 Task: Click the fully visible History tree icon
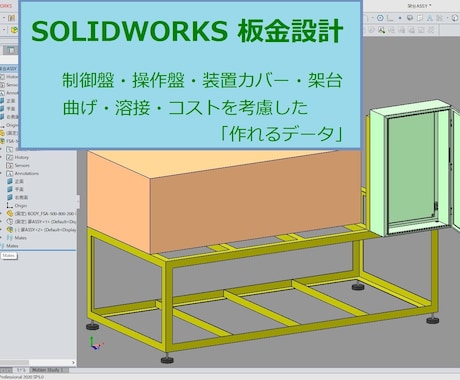pyautogui.click(x=10, y=157)
